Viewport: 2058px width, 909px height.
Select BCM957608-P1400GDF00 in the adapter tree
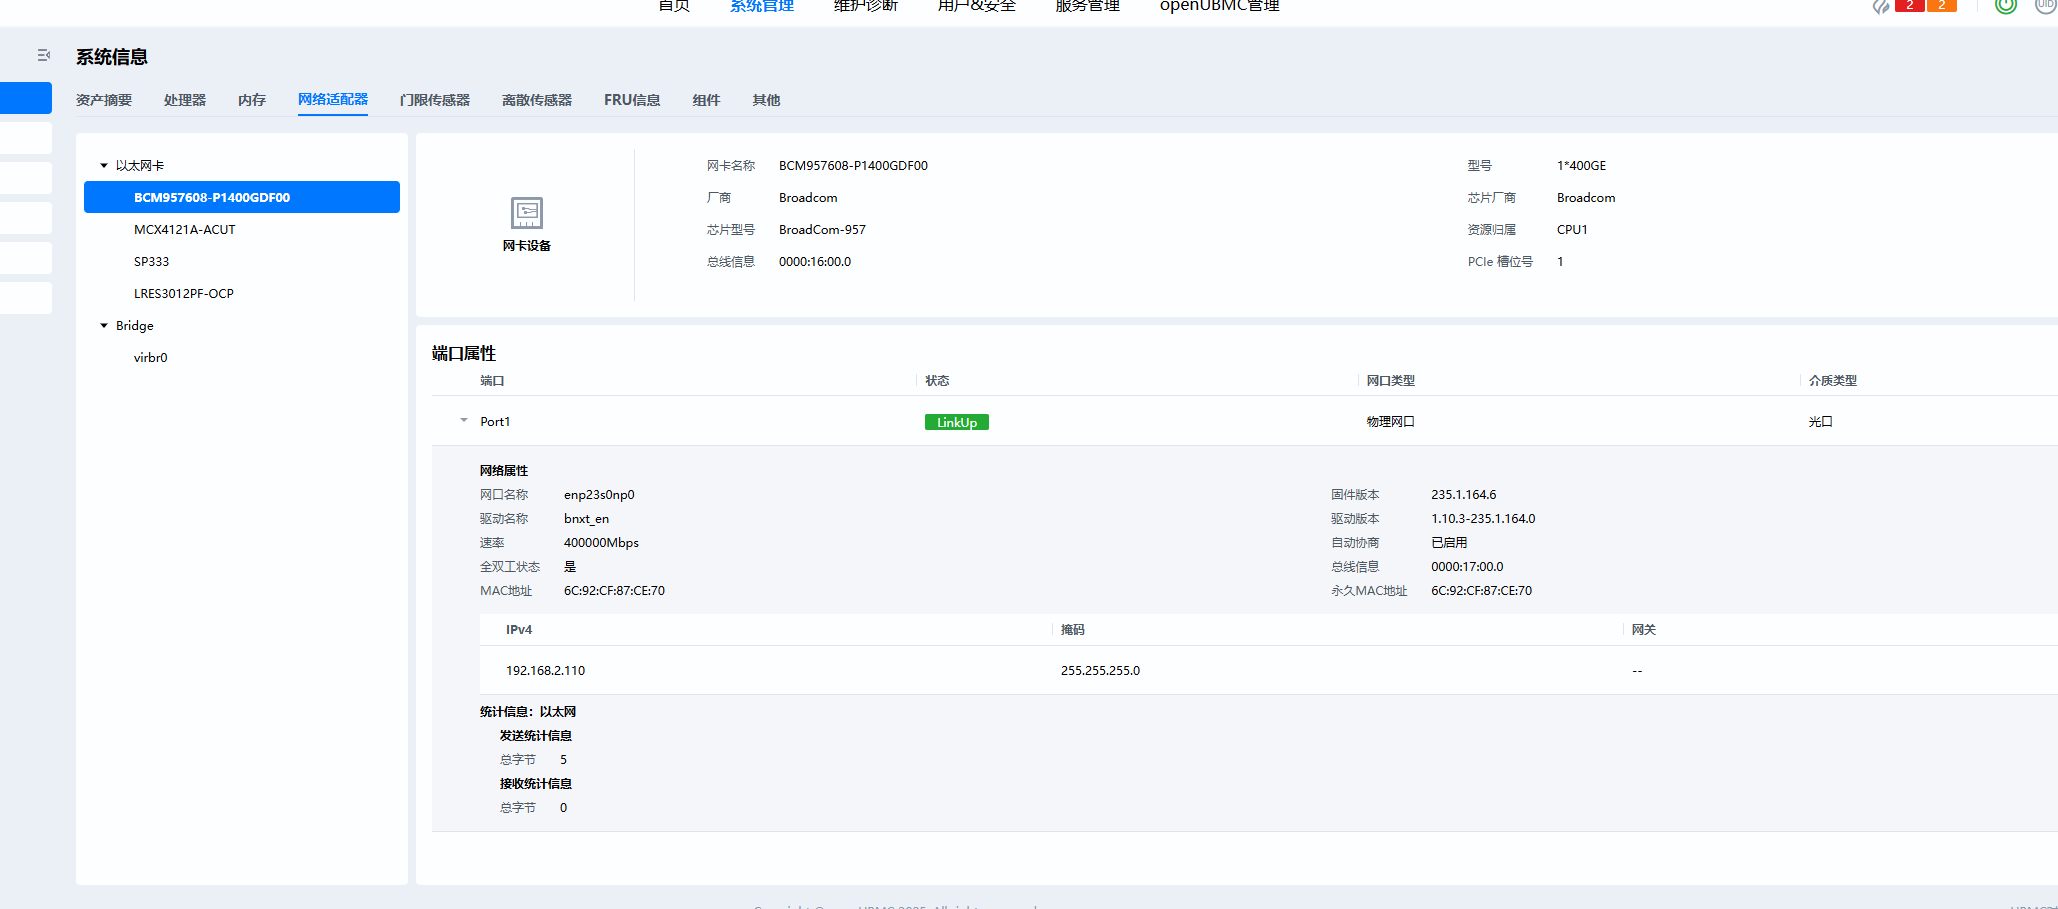242,197
